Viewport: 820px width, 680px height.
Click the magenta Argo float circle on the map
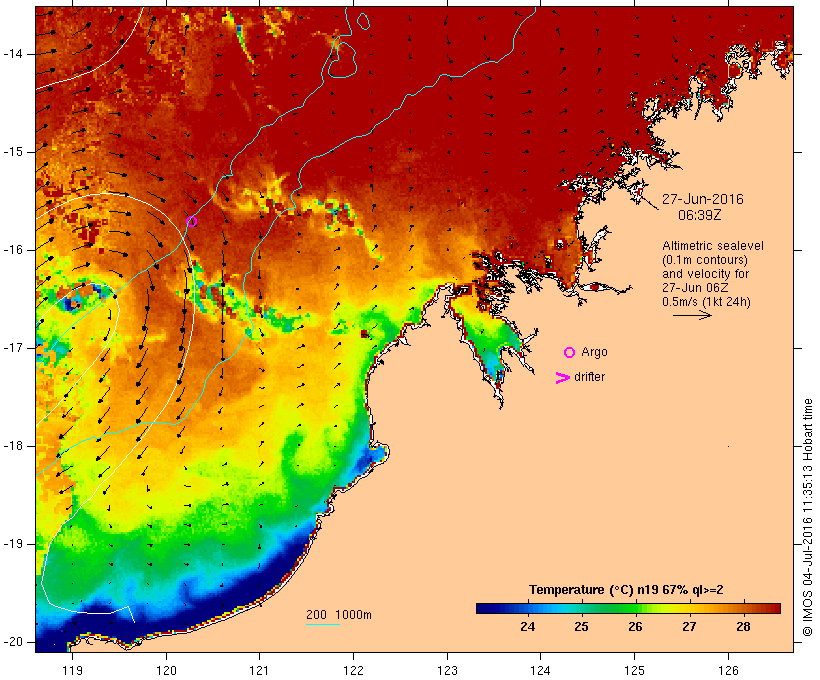click(192, 221)
